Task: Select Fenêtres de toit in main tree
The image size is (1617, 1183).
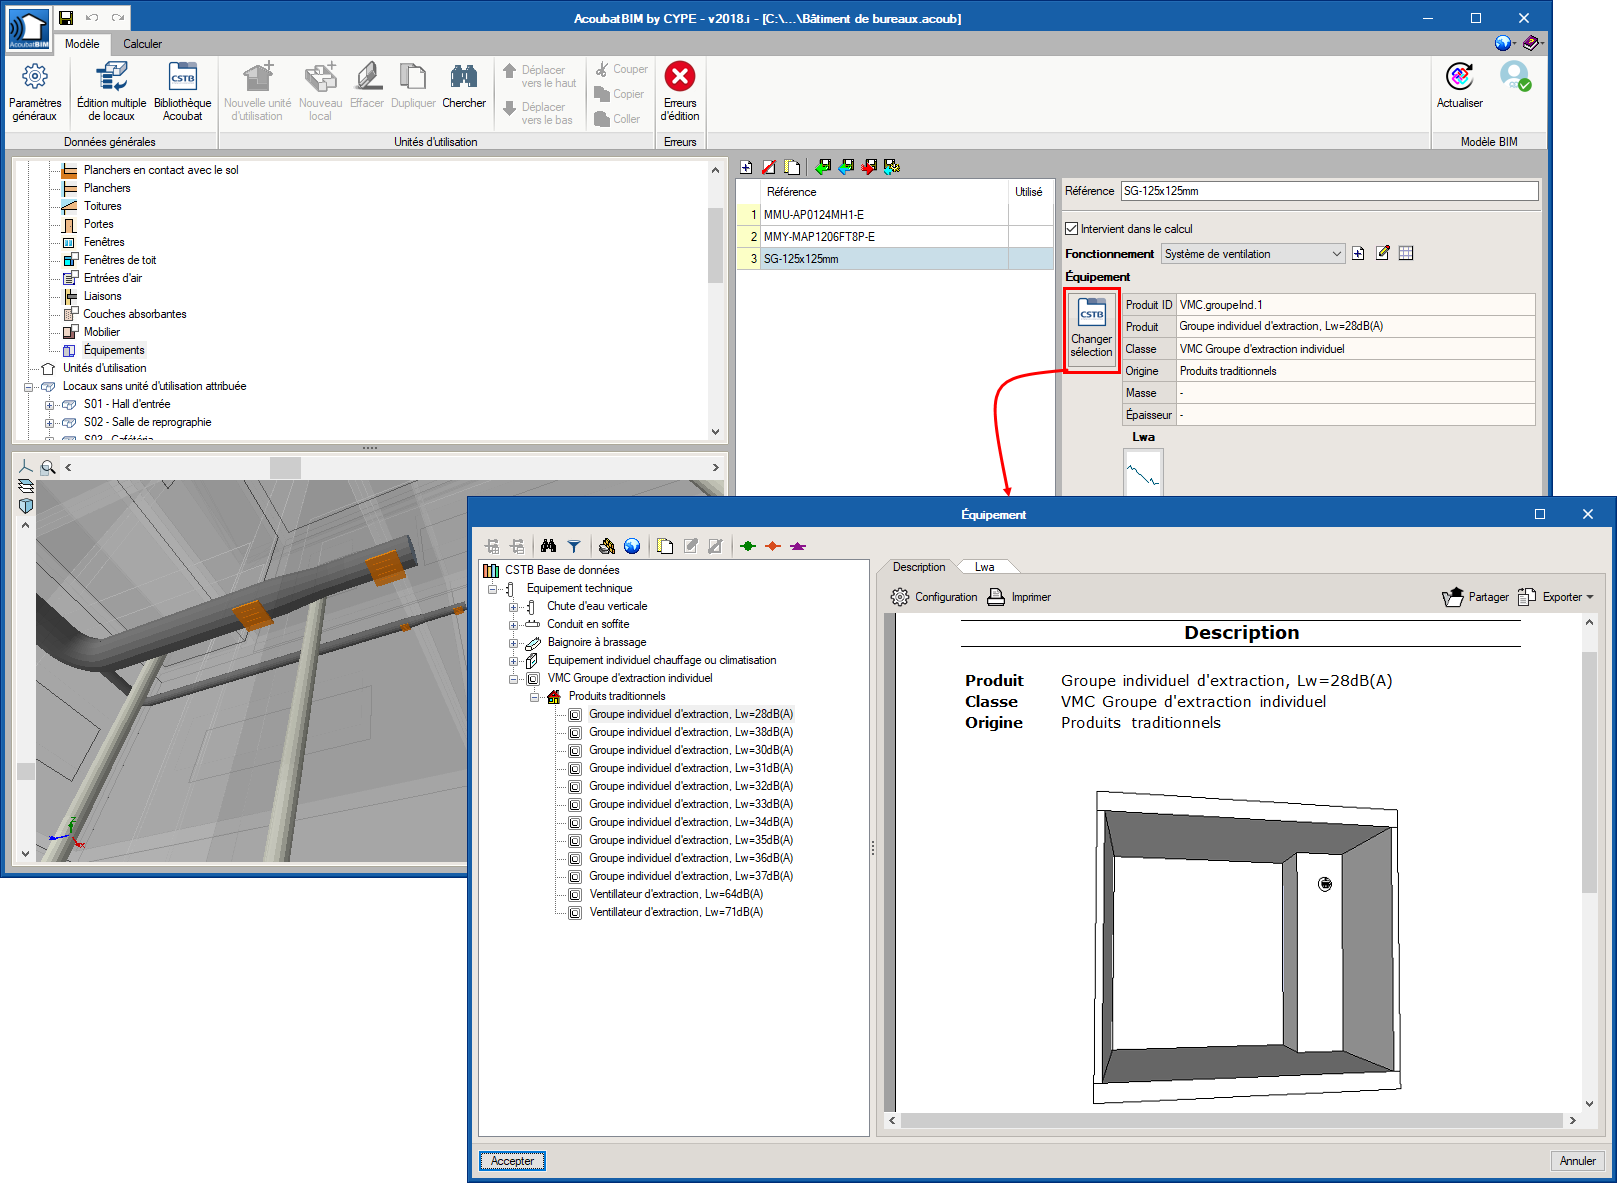Action: (x=120, y=260)
